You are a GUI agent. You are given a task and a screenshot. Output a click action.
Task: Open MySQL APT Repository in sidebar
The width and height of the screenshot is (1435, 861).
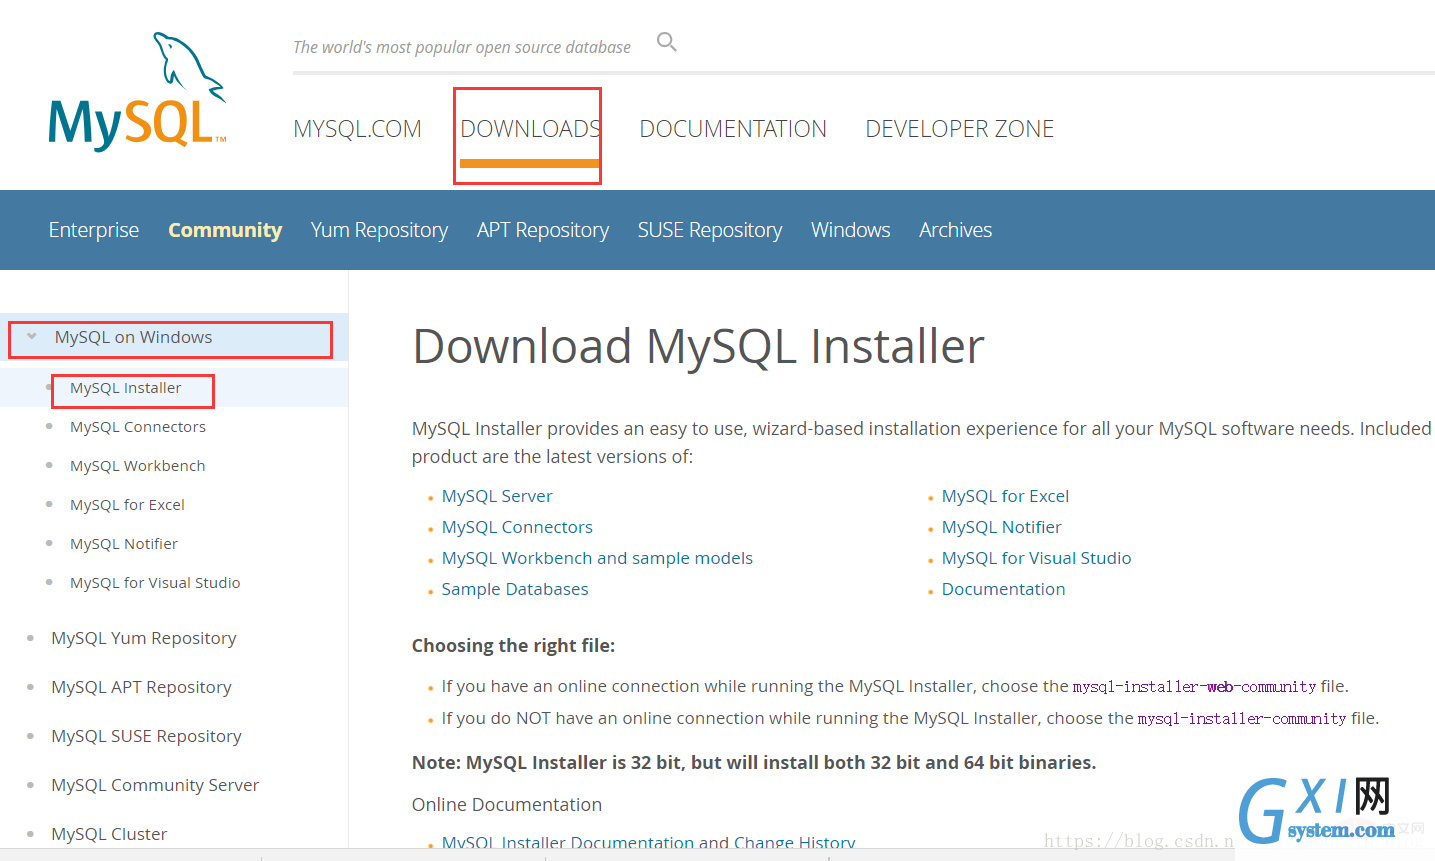coord(141,687)
